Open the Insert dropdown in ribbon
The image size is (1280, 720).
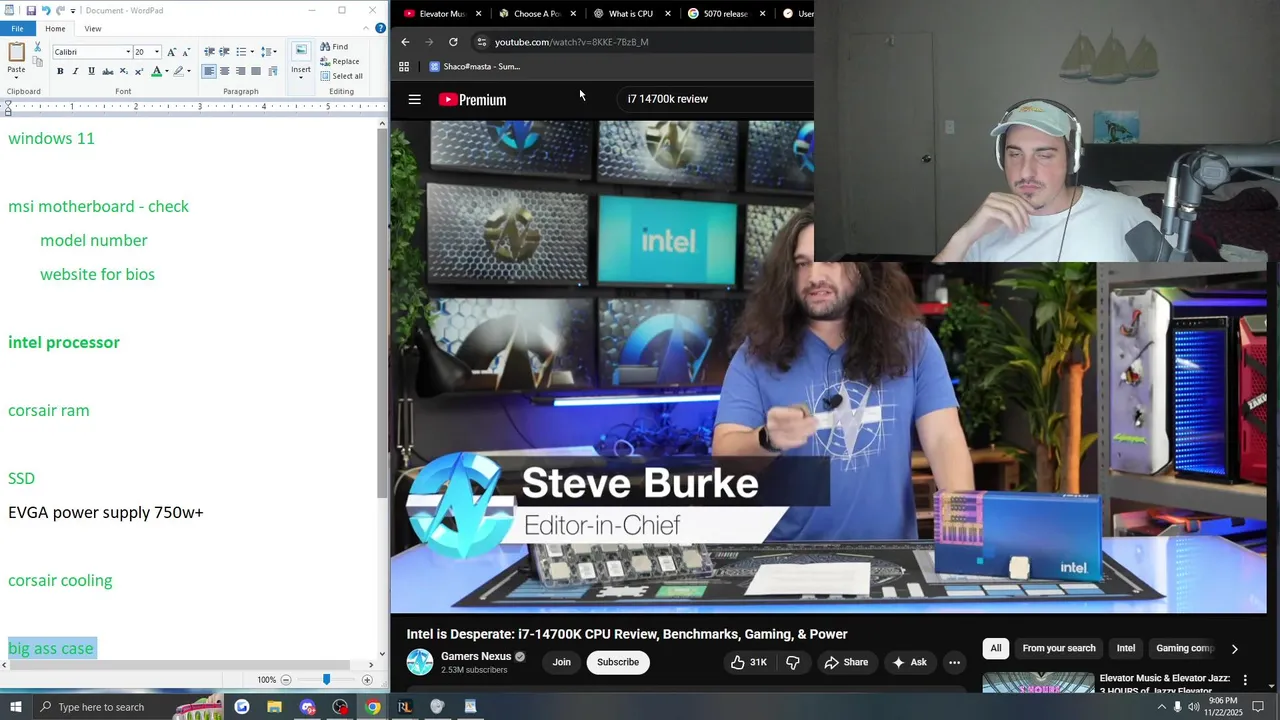pos(301,75)
